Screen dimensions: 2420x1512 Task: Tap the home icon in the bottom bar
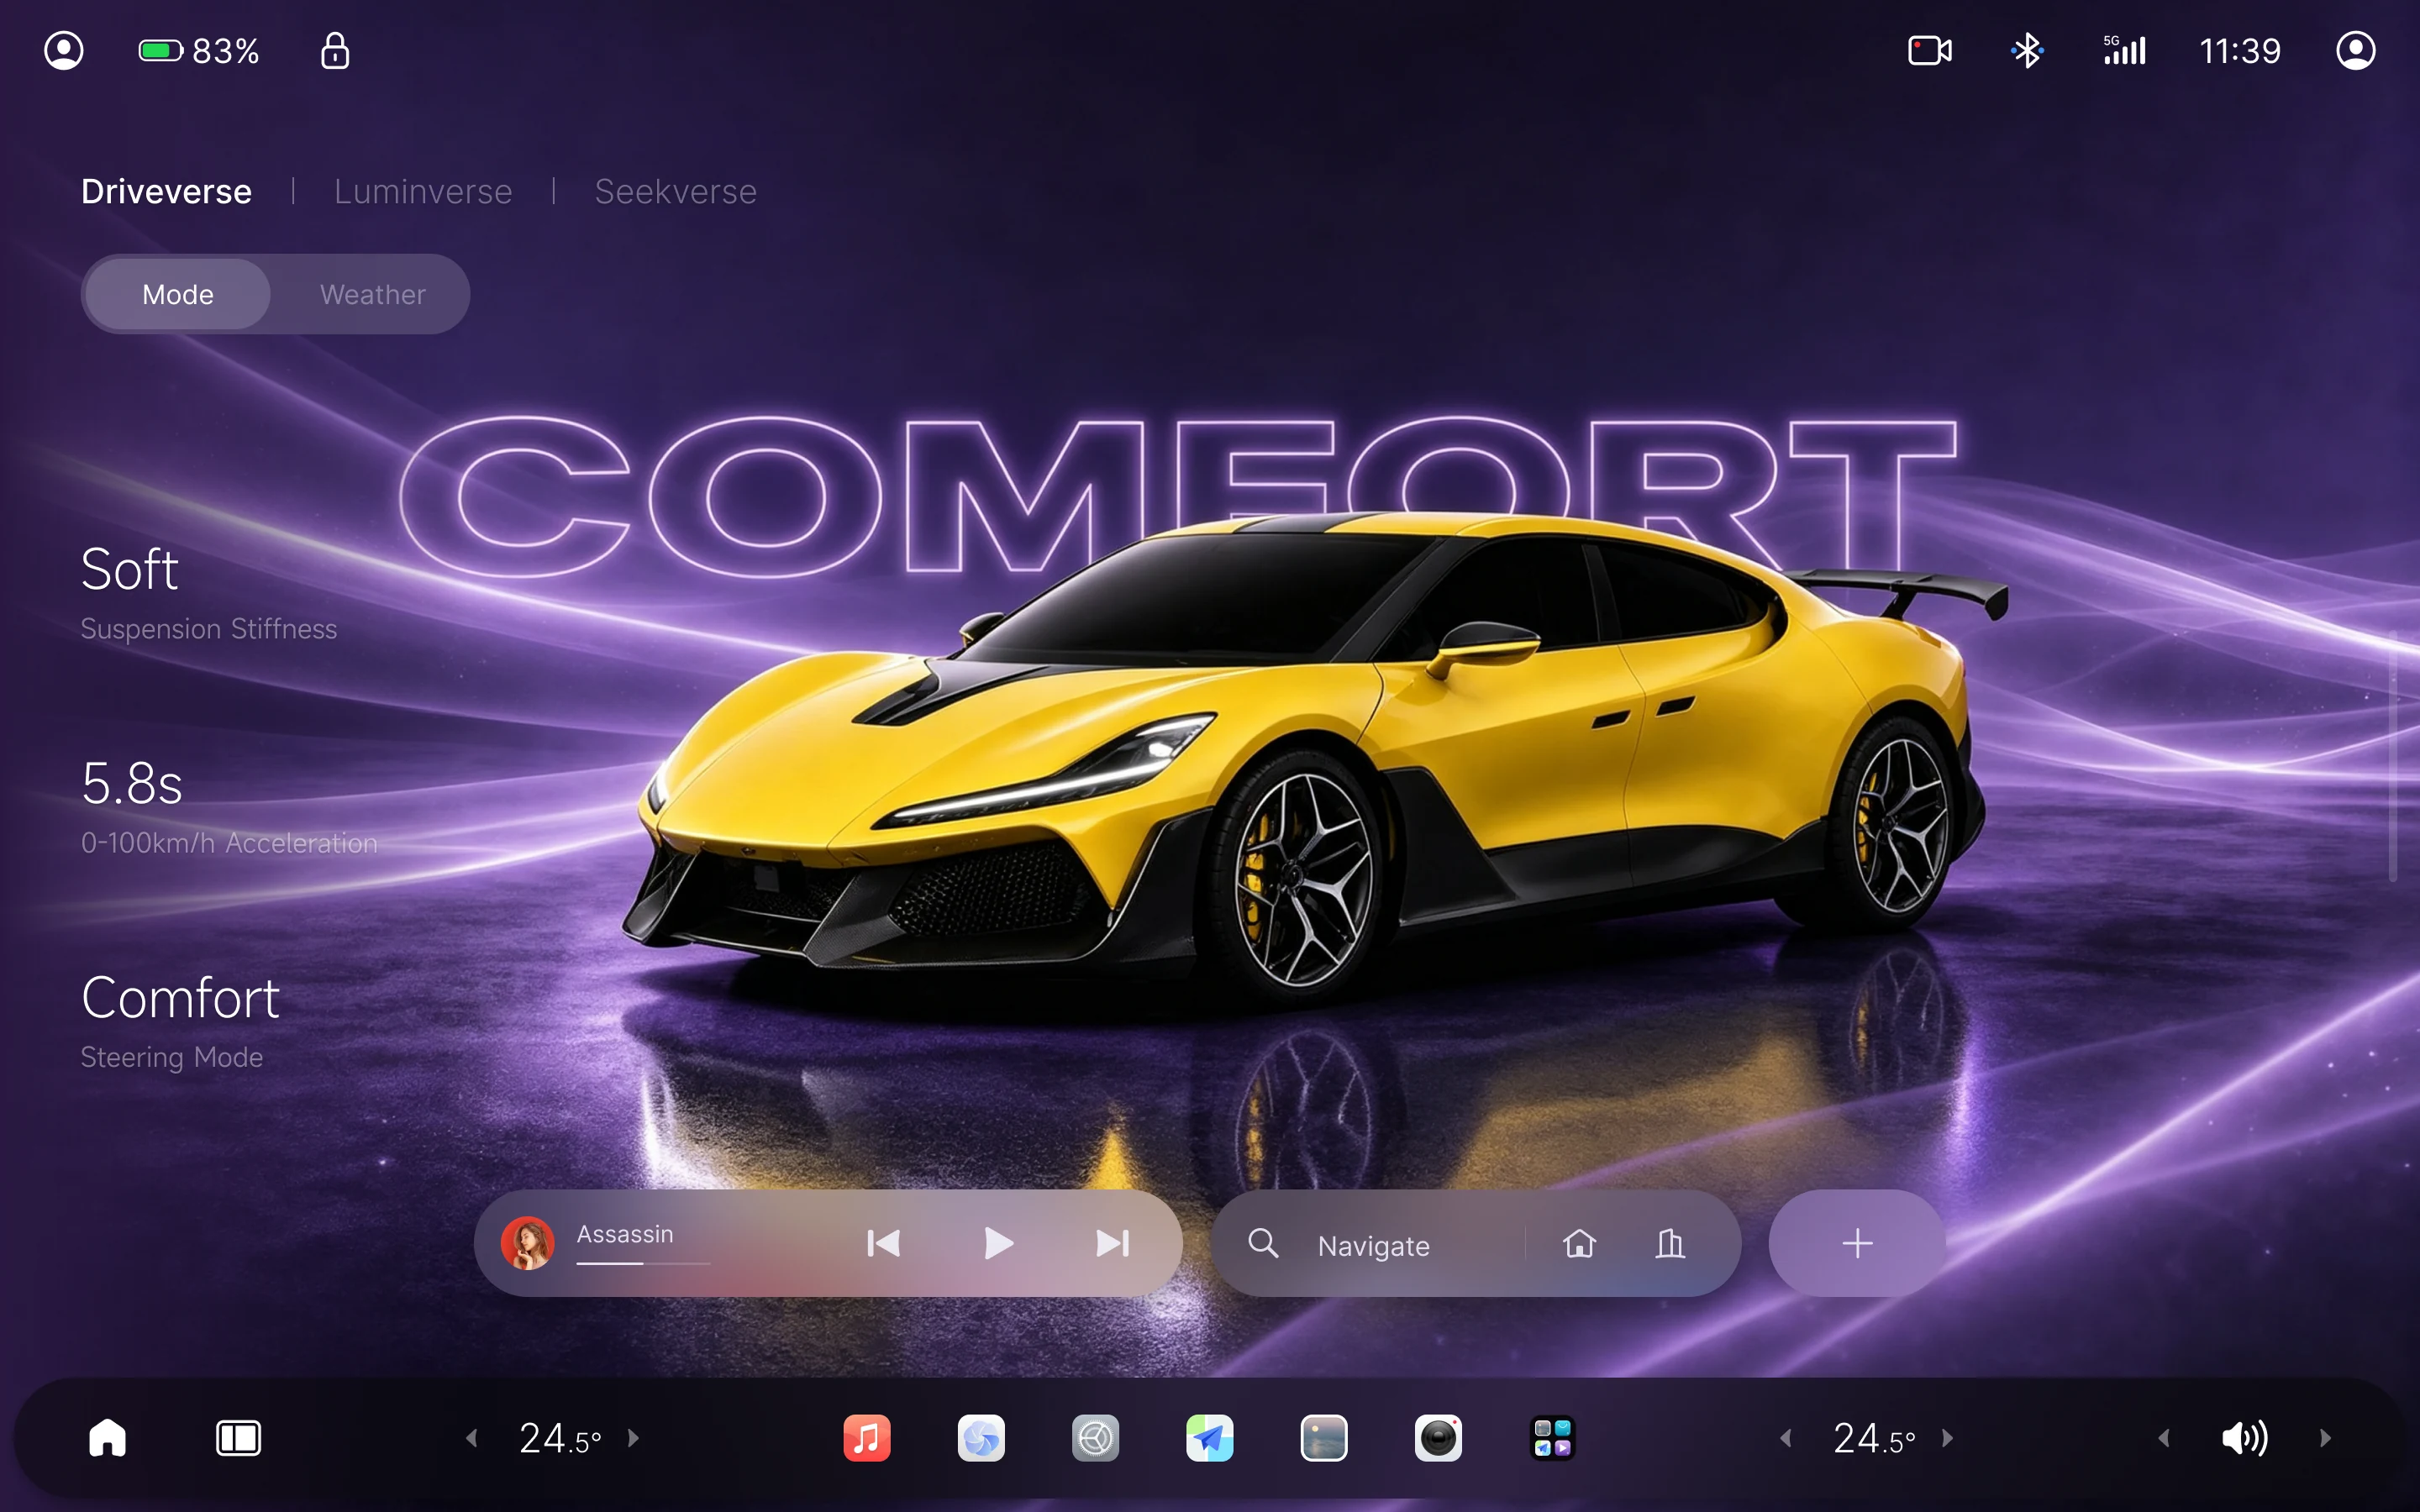tap(107, 1438)
